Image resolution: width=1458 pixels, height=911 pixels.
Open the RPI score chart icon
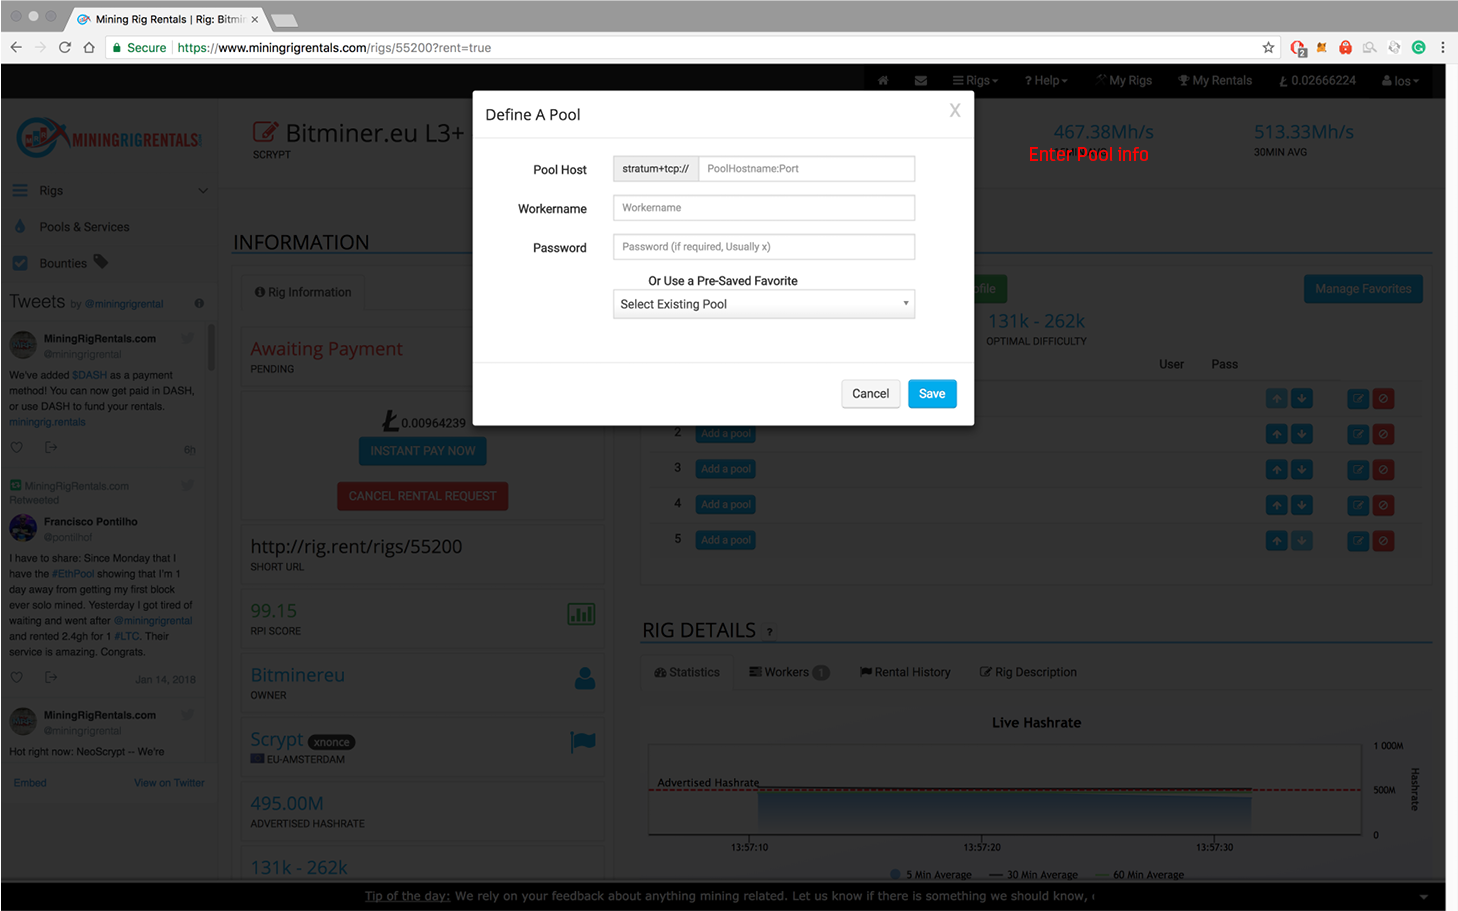click(x=581, y=614)
